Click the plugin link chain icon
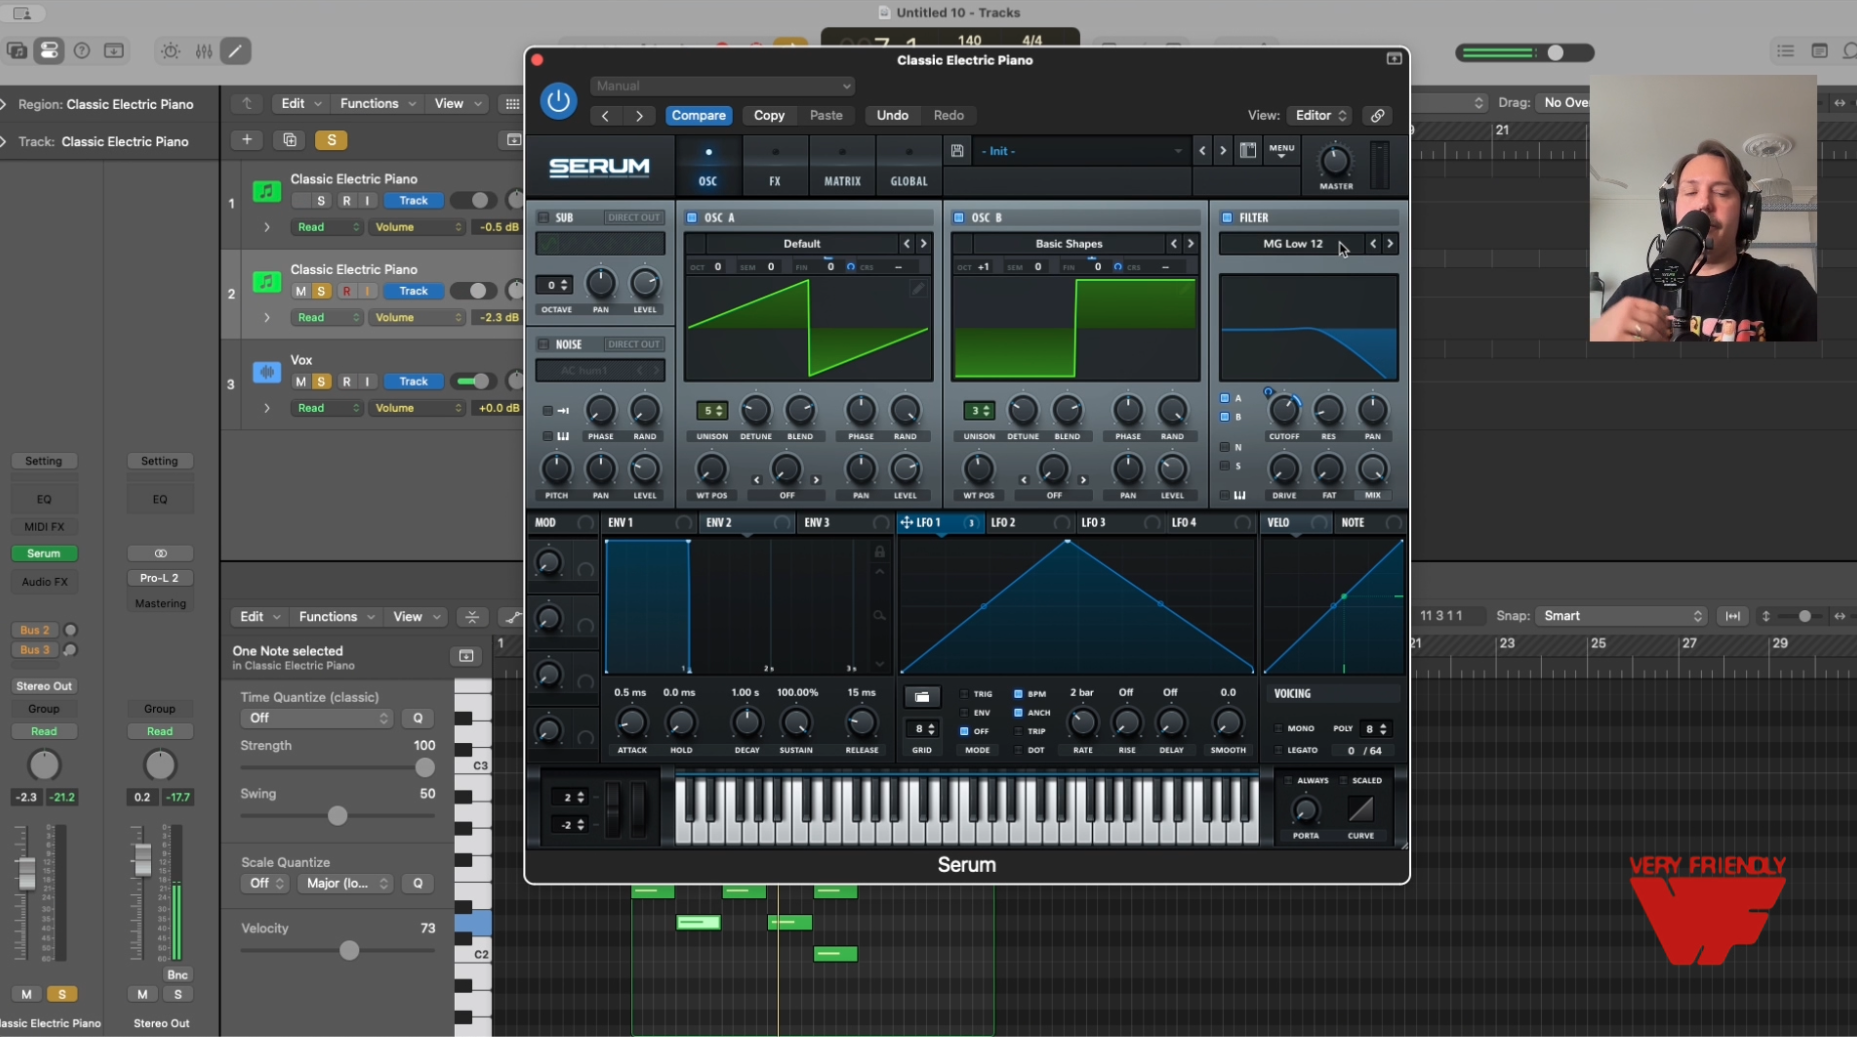 coord(1377,116)
